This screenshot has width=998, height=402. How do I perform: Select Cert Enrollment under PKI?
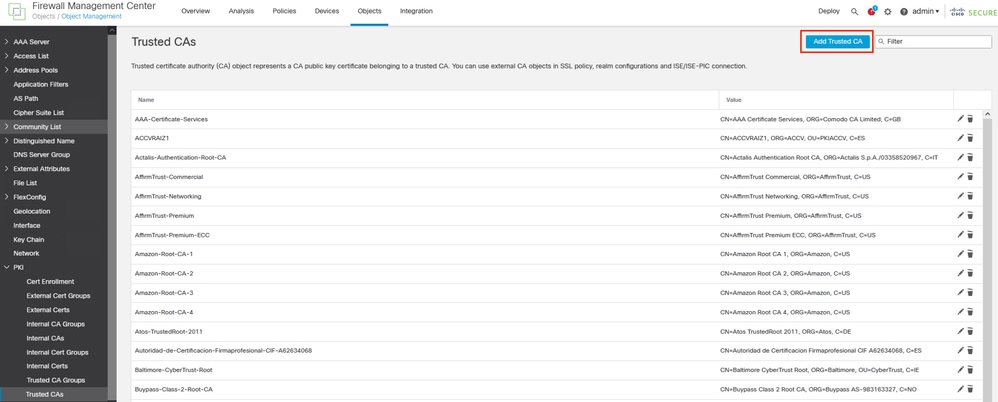[x=50, y=282]
